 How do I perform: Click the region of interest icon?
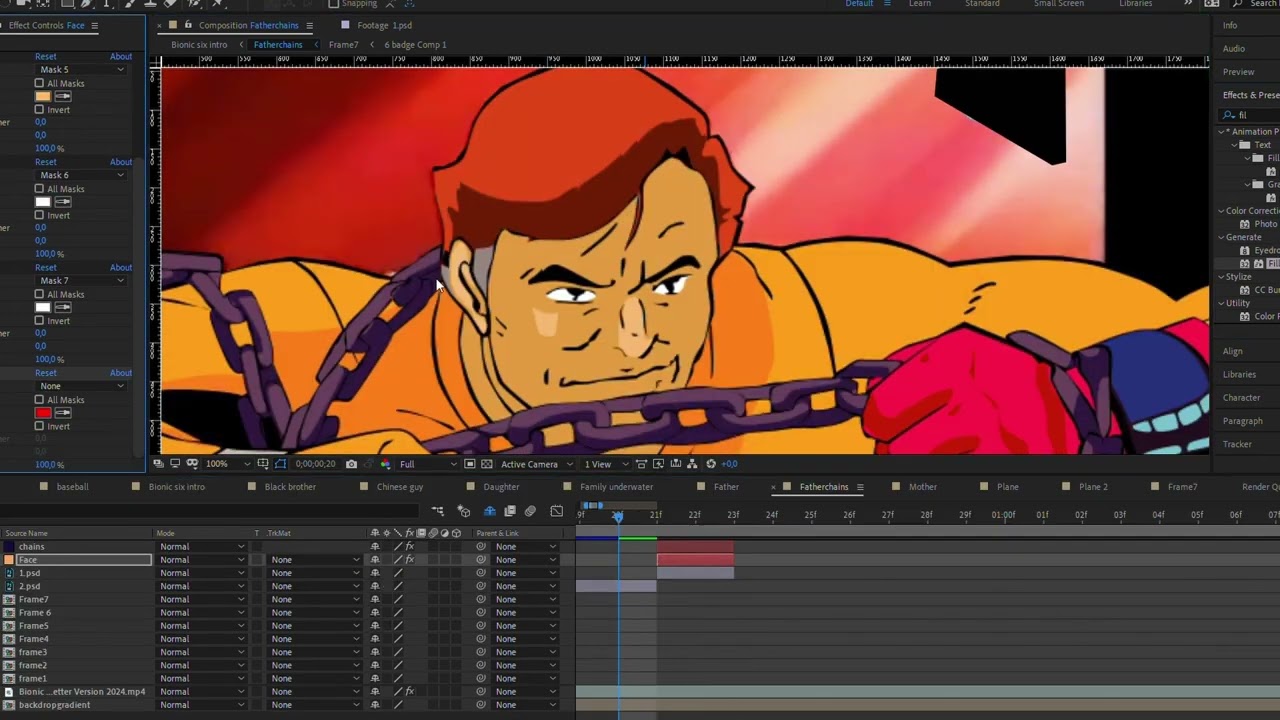[x=470, y=464]
